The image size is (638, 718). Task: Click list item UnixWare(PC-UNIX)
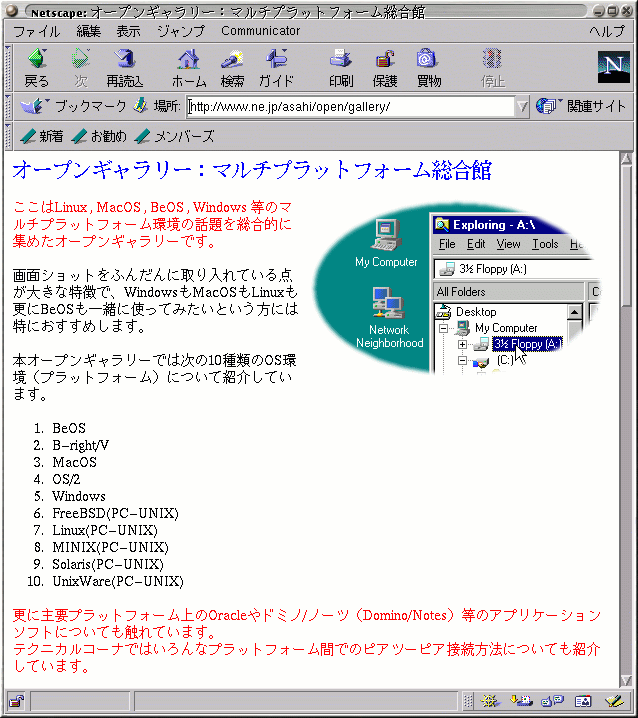(x=118, y=582)
